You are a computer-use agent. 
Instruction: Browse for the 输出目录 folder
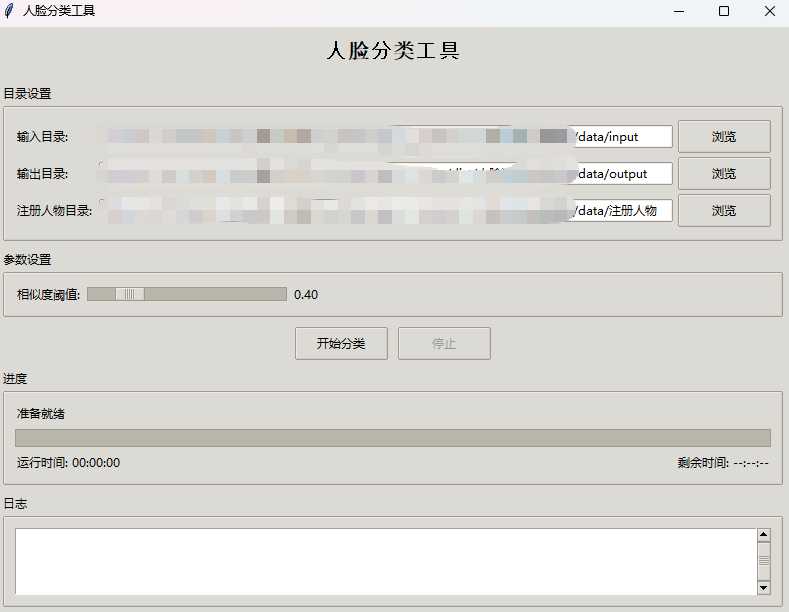724,174
